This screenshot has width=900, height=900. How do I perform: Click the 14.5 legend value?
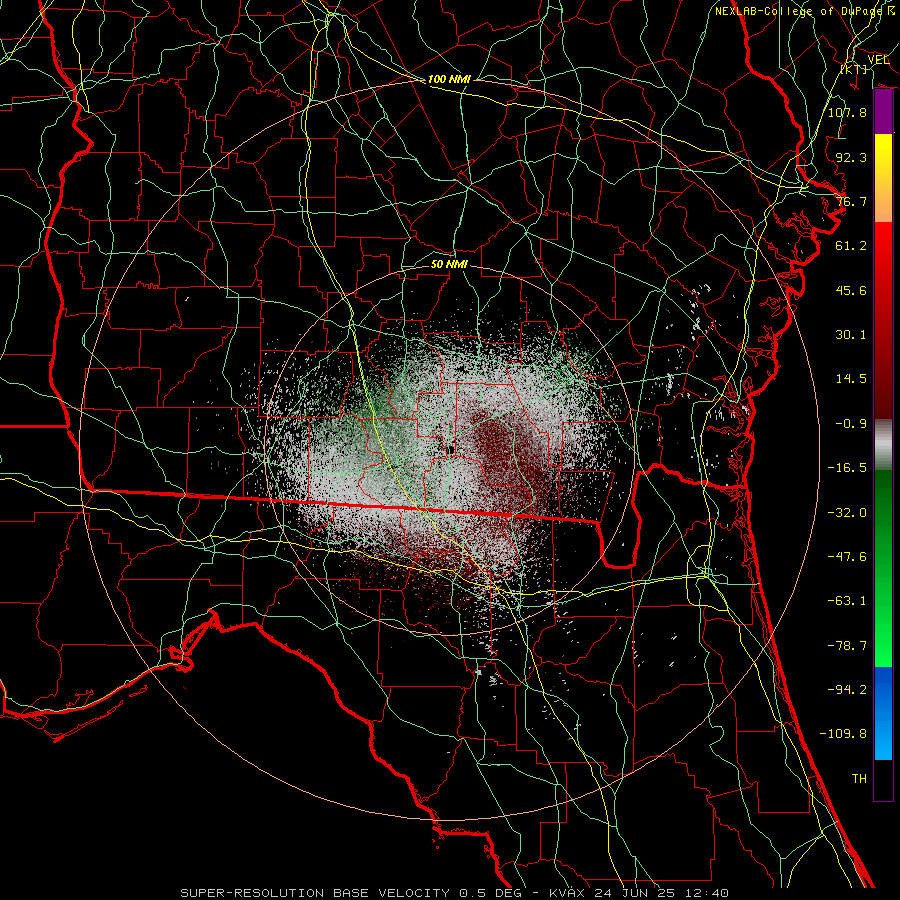[x=851, y=379]
